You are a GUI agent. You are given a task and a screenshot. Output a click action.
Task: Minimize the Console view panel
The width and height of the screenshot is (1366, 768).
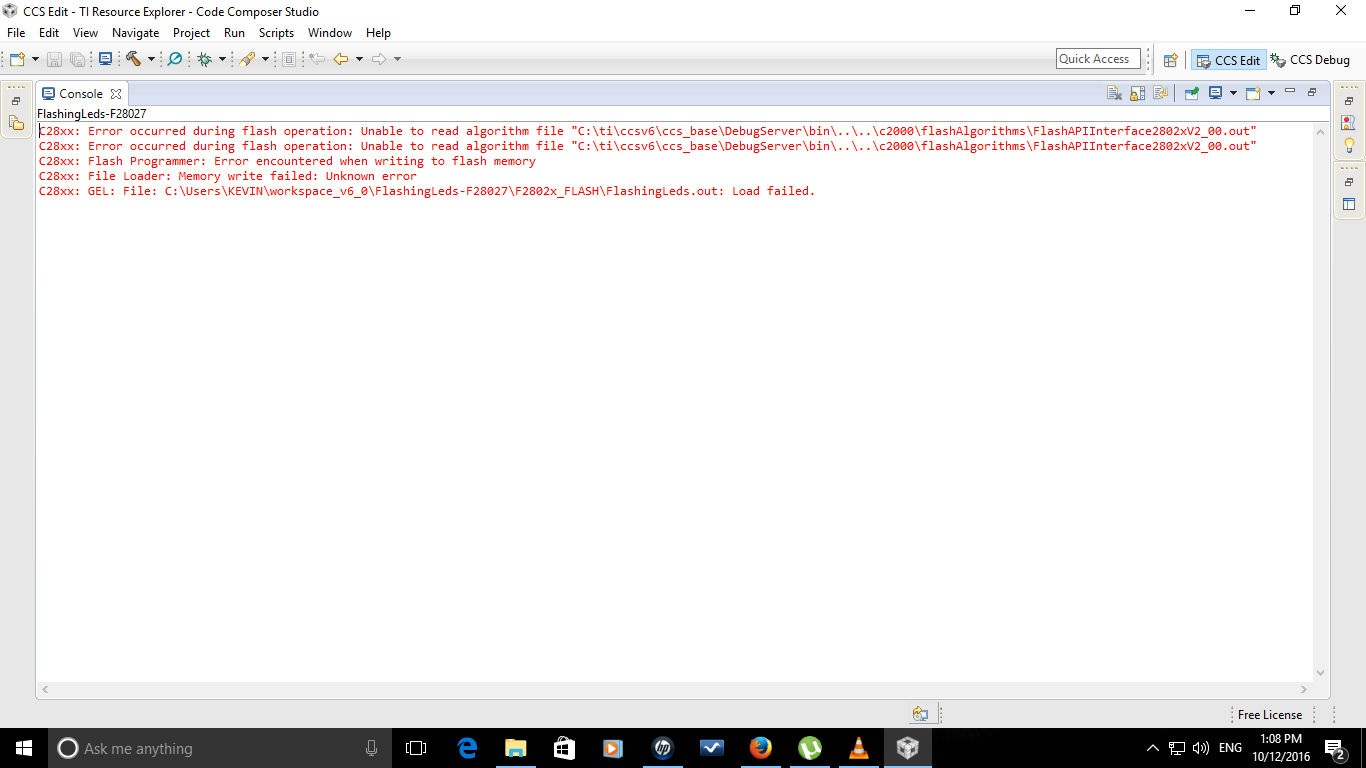(1290, 92)
